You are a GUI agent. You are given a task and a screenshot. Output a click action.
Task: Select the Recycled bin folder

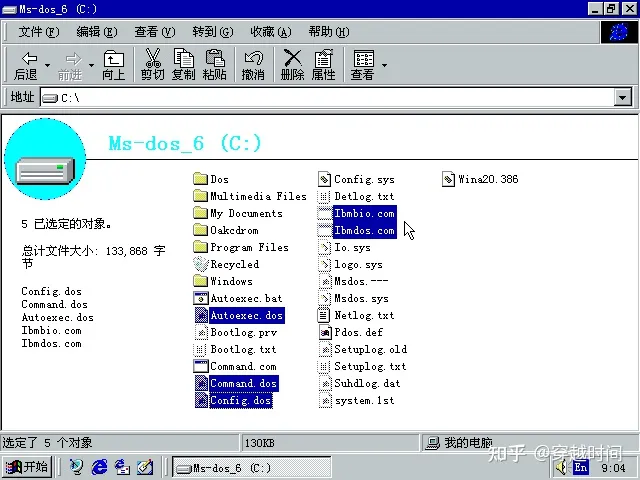226,264
